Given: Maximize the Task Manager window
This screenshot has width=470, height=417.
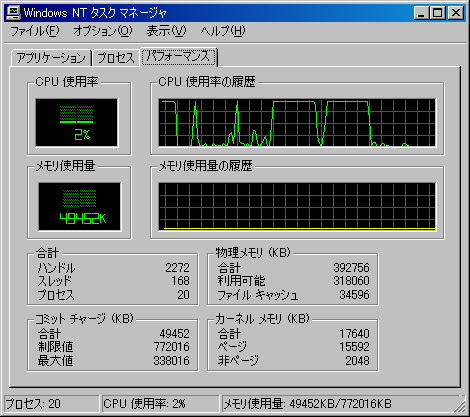Looking at the screenshot, I should (437, 13).
